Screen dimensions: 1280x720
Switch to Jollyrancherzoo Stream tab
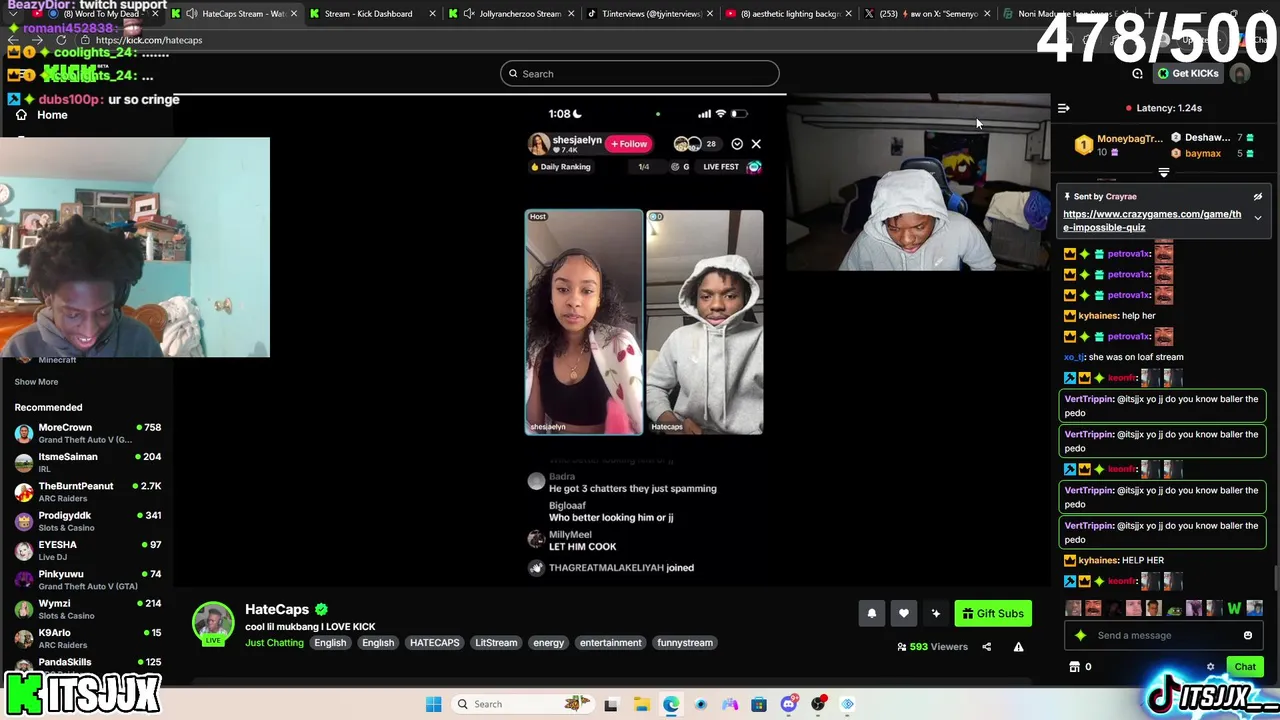(x=512, y=14)
